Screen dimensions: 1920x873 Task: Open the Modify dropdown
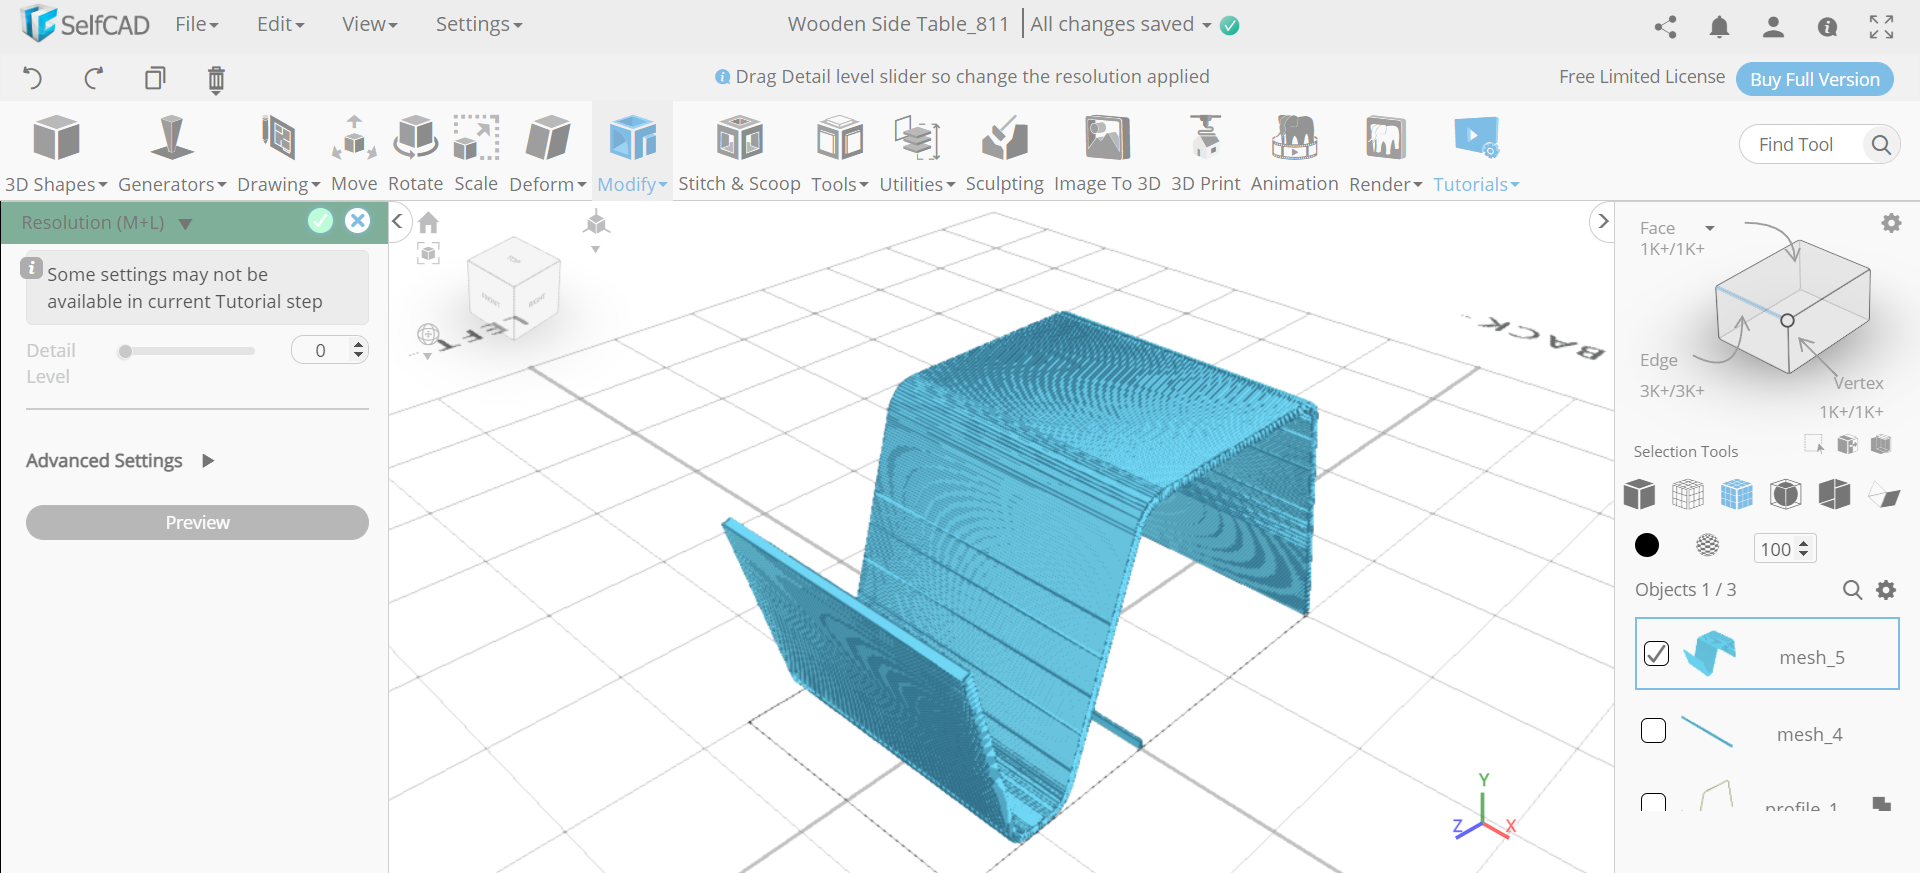pyautogui.click(x=632, y=153)
